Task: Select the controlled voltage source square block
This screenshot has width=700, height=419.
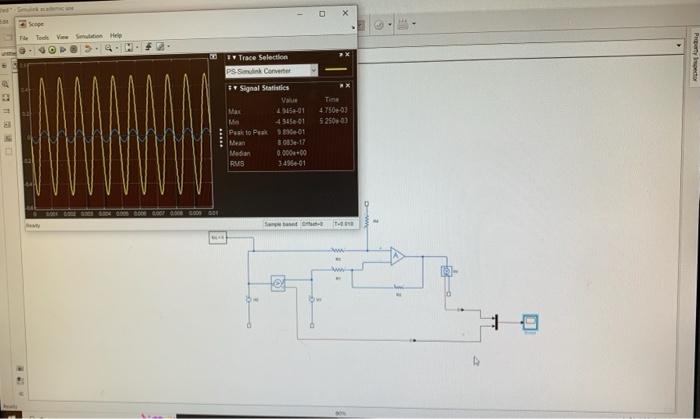Action: coord(278,283)
